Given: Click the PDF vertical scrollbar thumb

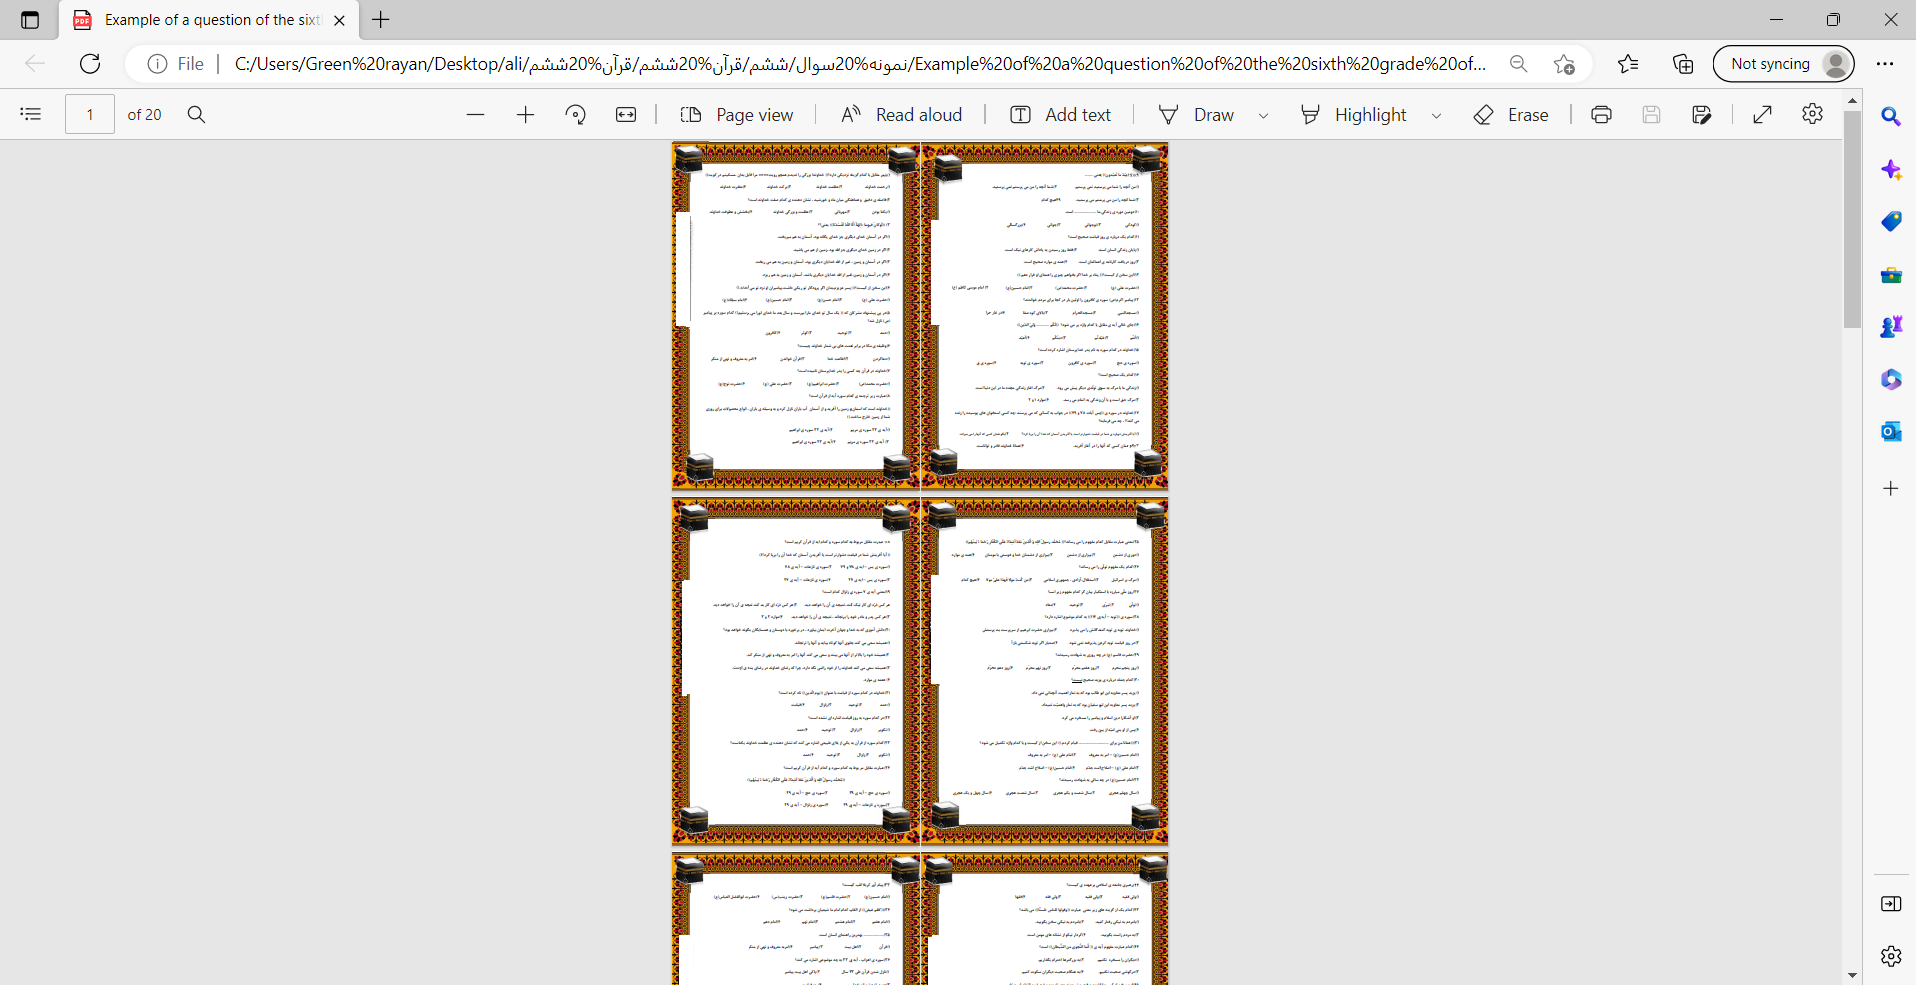Looking at the screenshot, I should [x=1852, y=219].
